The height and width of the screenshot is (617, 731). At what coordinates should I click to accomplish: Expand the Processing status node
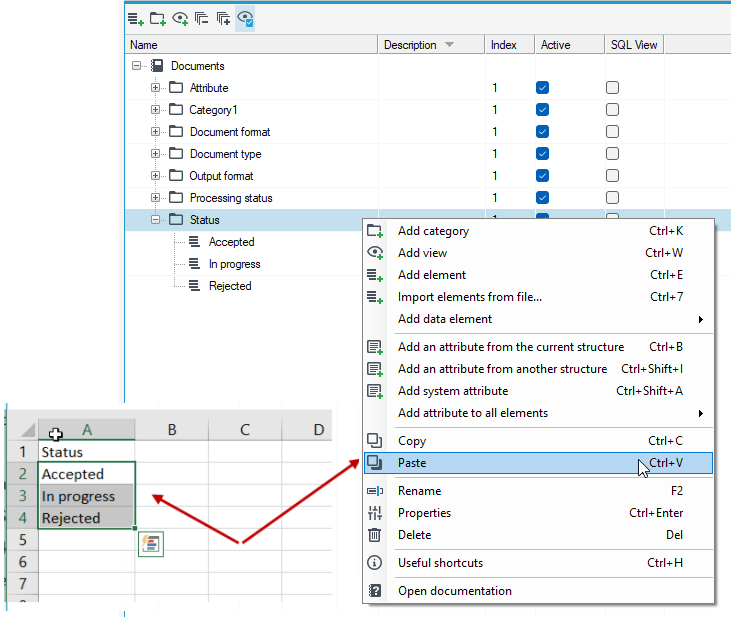pos(155,197)
